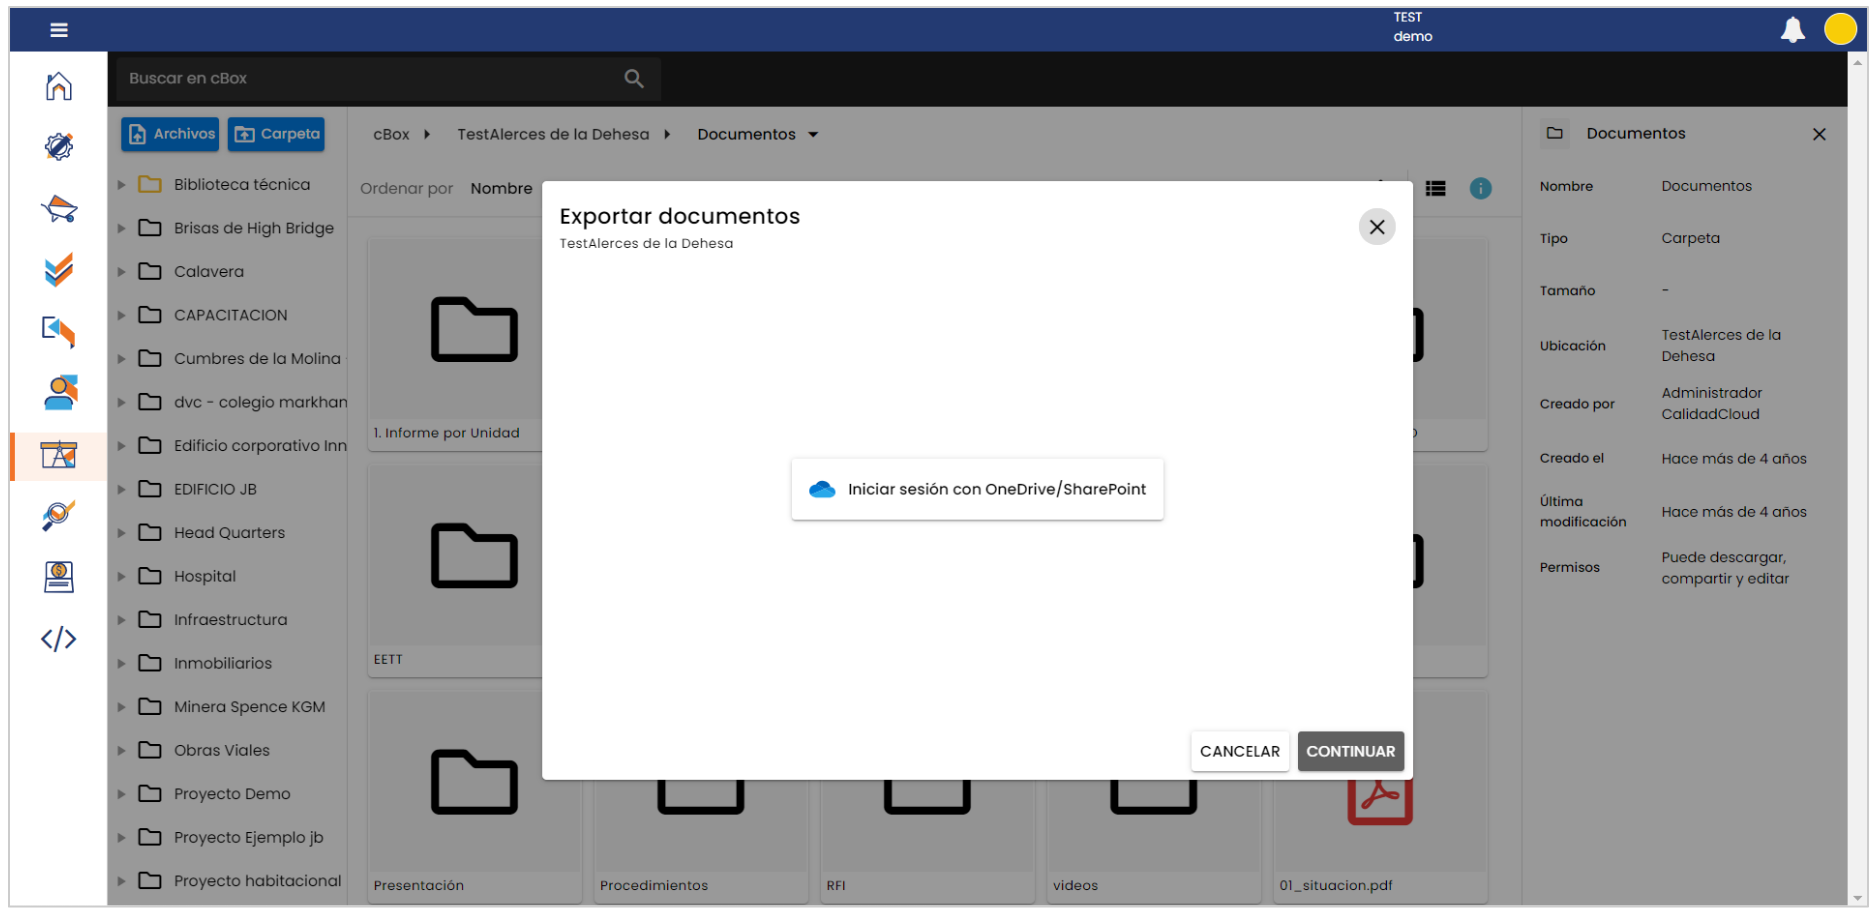
Task: Toggle the blue info icon
Action: tap(1481, 188)
